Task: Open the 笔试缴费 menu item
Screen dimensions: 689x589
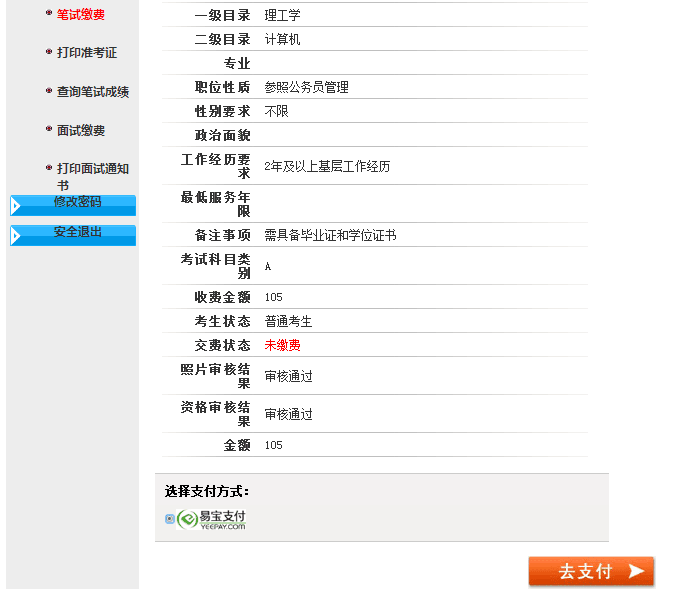Action: click(80, 14)
